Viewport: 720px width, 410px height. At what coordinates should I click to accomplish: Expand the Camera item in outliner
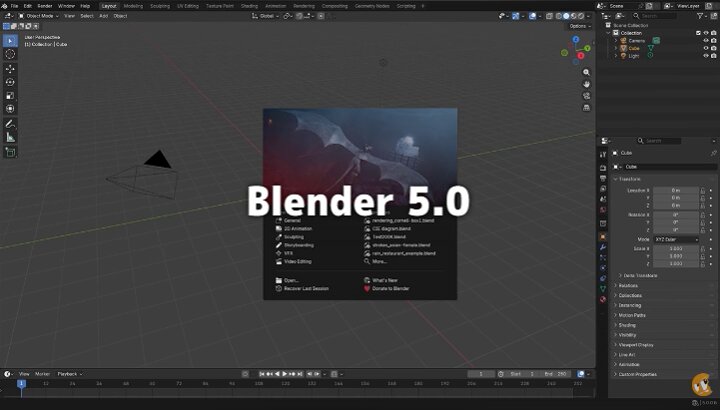[x=616, y=40]
